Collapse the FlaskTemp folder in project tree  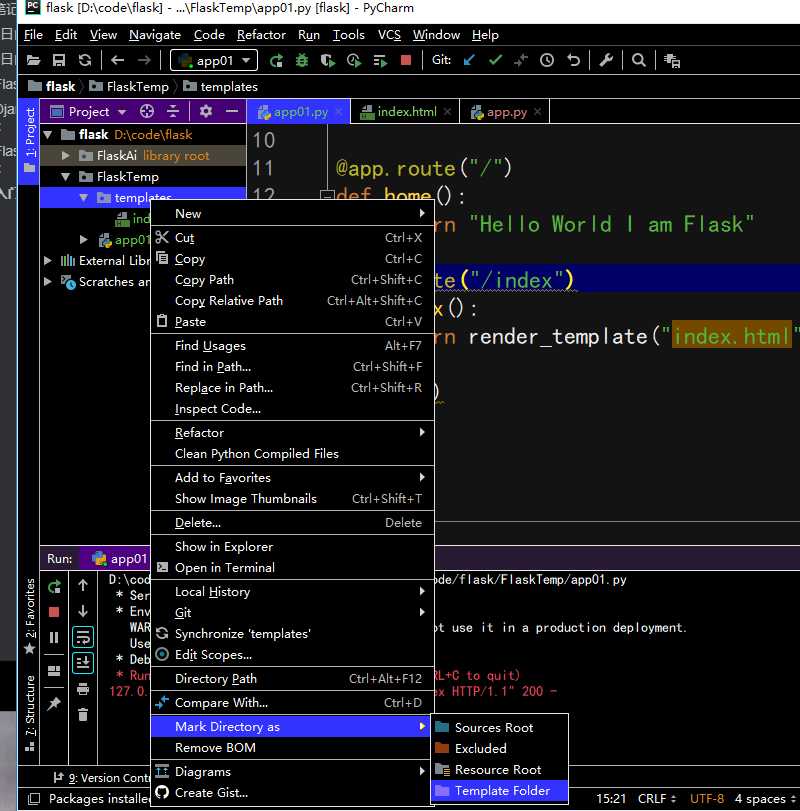click(66, 177)
